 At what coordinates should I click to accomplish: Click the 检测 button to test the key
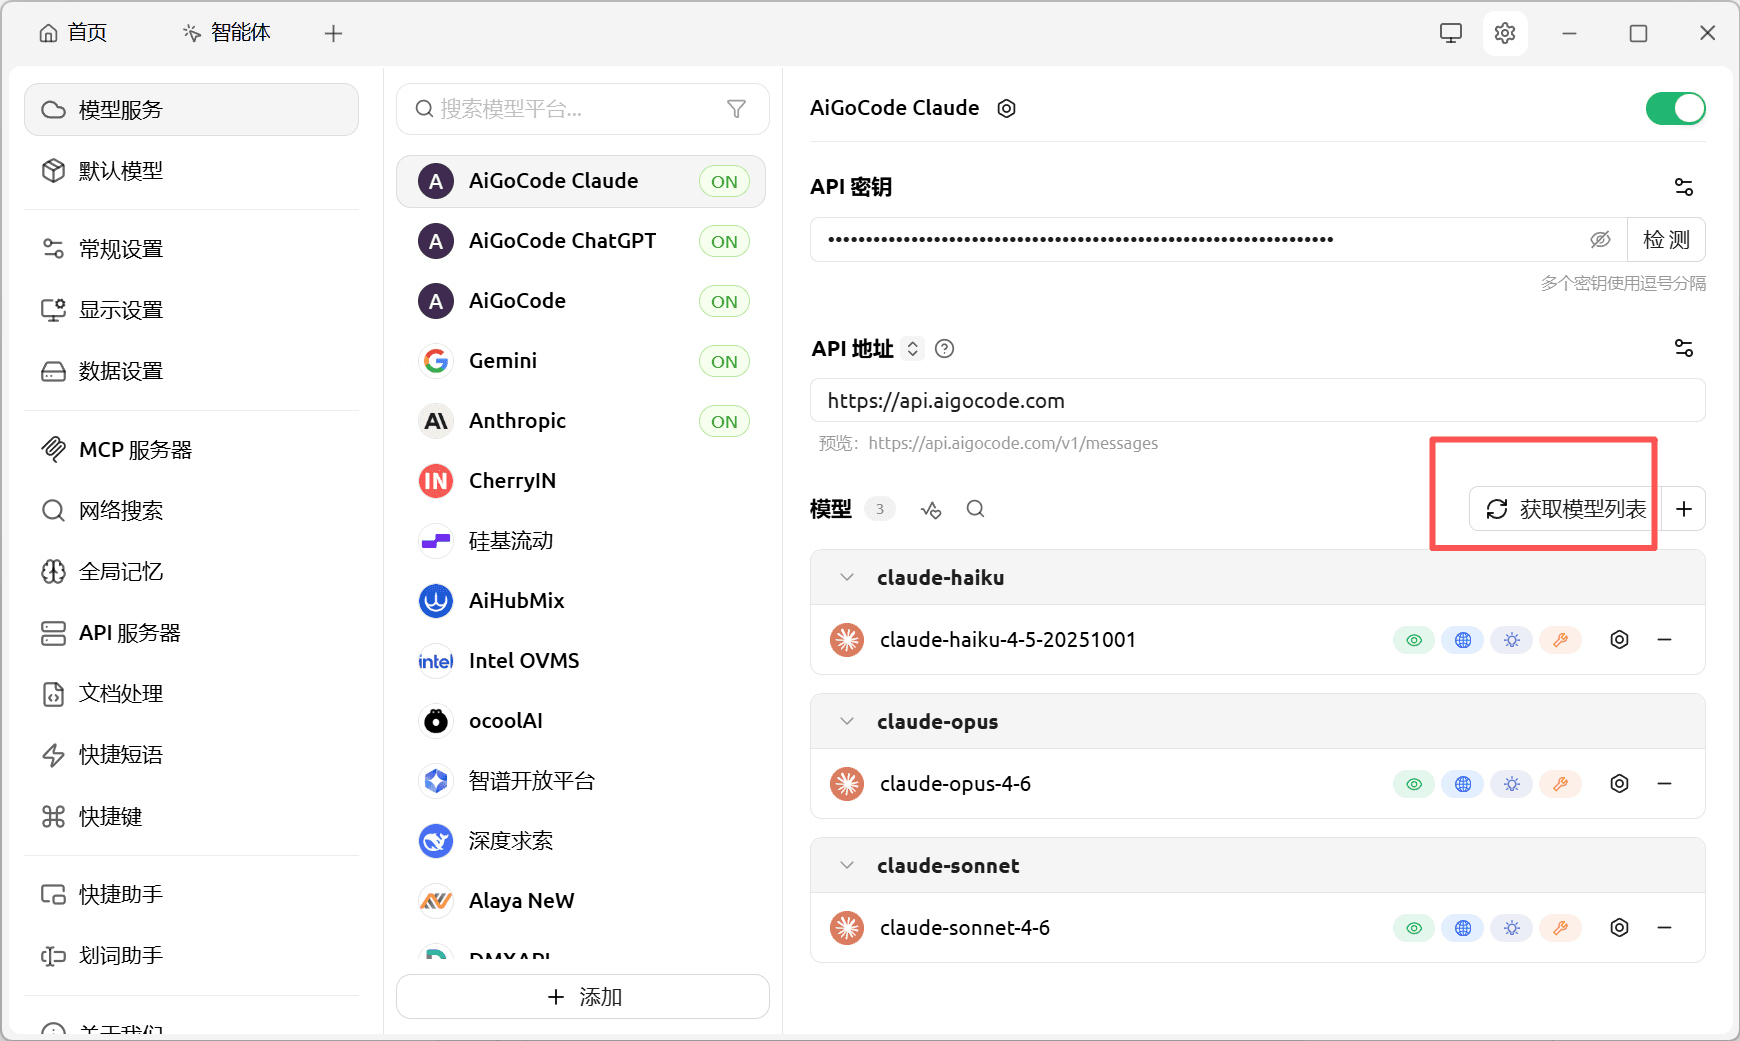click(x=1666, y=240)
